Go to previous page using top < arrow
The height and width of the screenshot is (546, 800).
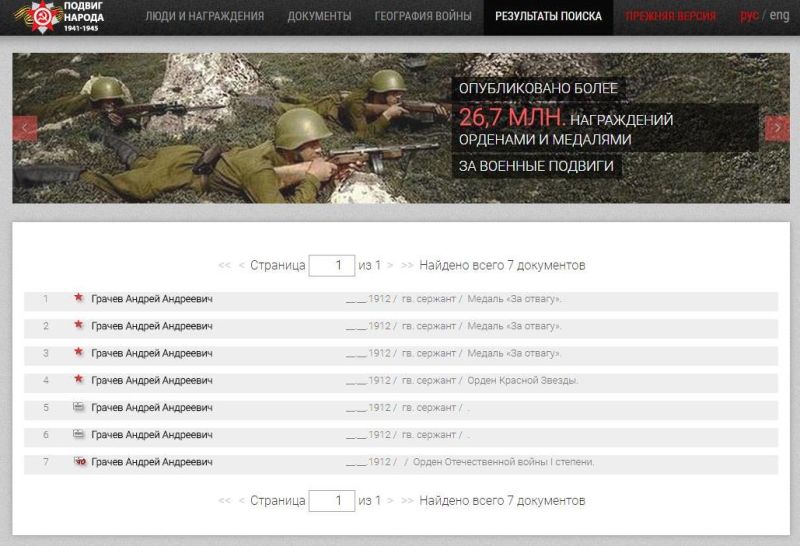(242, 265)
